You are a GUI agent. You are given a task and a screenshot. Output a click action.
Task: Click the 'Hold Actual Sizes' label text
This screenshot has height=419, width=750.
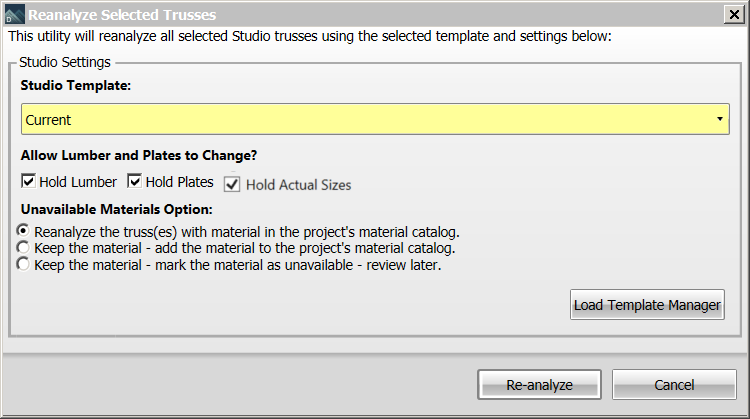click(x=298, y=185)
